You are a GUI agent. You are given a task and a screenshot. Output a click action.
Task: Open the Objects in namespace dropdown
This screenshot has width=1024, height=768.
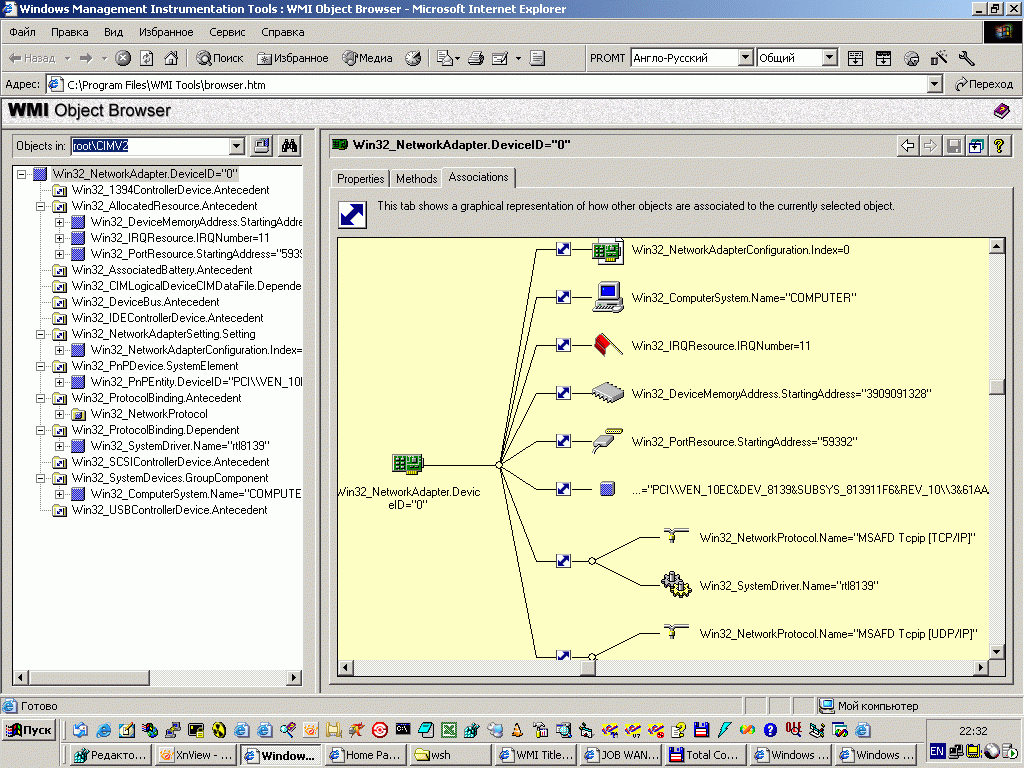[x=237, y=146]
